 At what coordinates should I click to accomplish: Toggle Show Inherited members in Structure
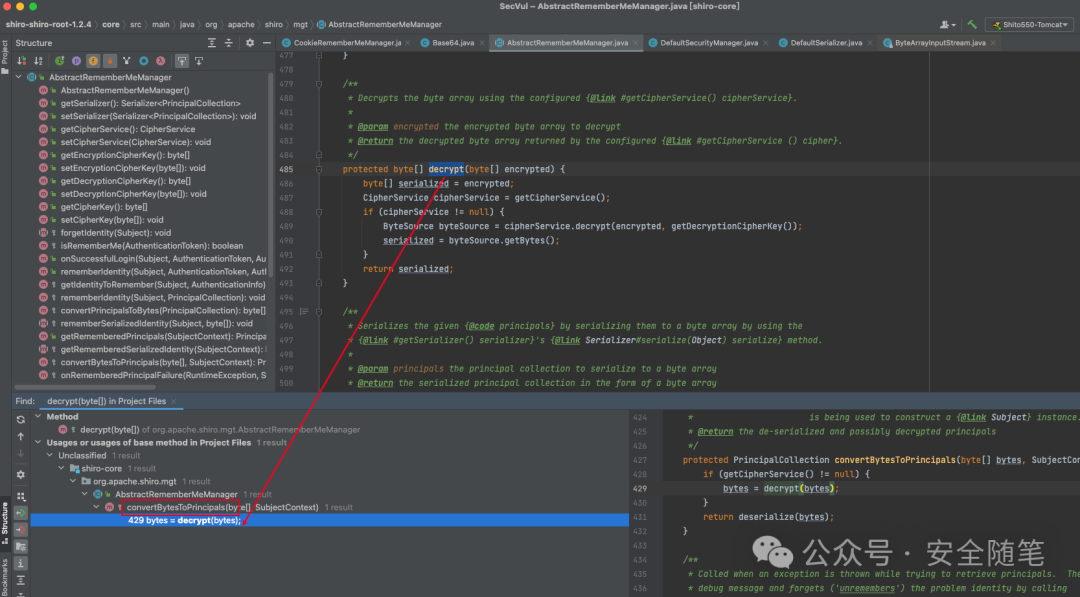coord(59,61)
